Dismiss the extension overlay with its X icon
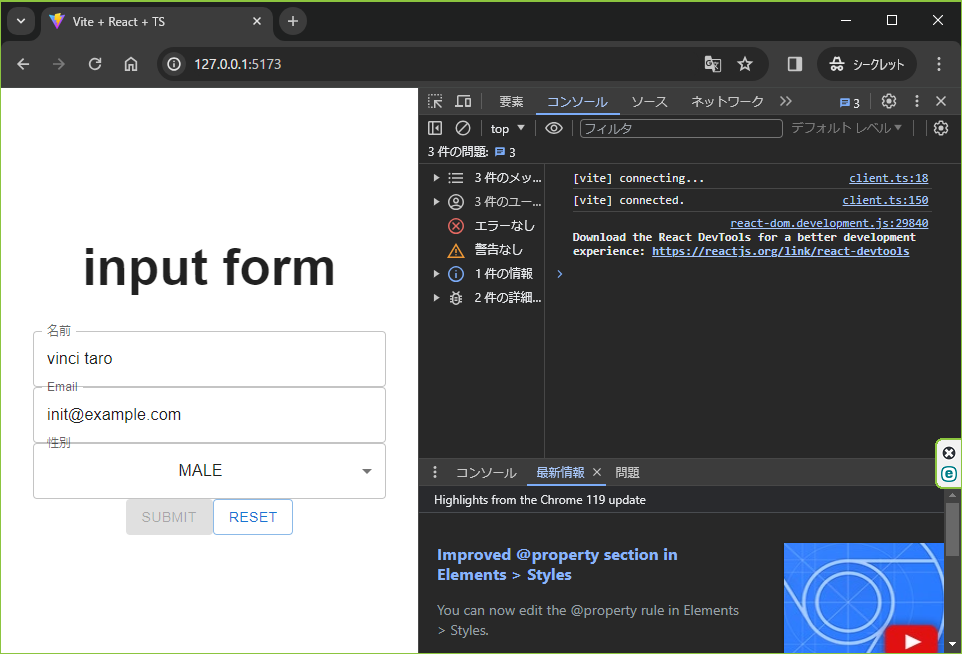This screenshot has width=962, height=654. 949,453
